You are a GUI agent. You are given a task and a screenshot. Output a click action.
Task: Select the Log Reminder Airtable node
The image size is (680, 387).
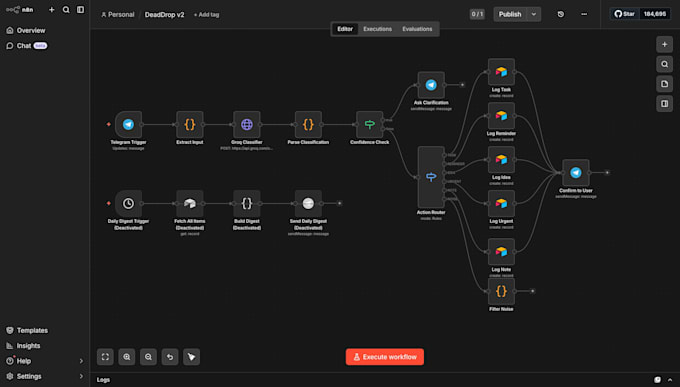click(501, 115)
